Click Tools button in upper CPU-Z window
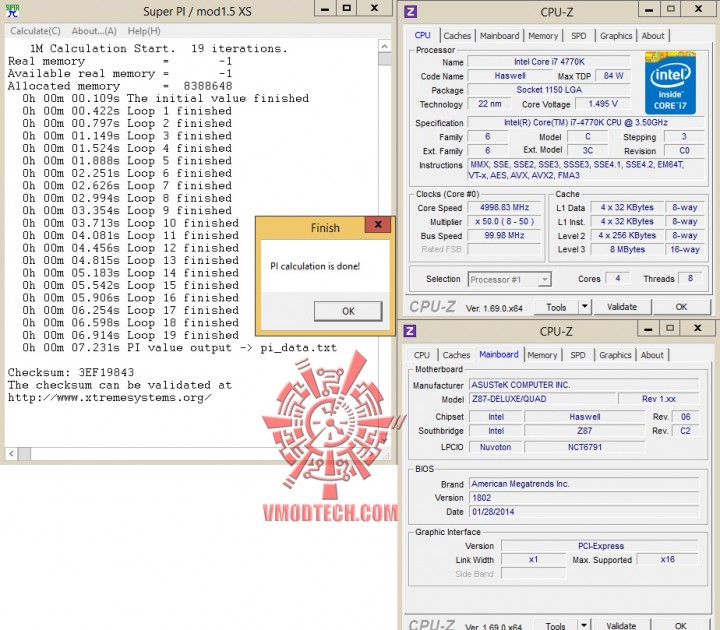The image size is (720, 630). pyautogui.click(x=556, y=307)
